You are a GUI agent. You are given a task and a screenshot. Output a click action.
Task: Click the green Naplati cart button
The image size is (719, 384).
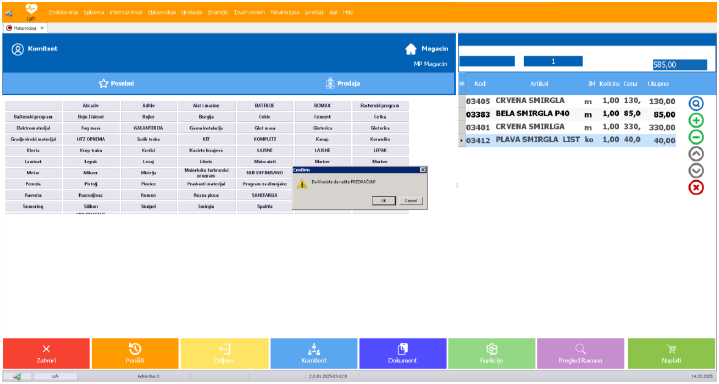tap(671, 354)
